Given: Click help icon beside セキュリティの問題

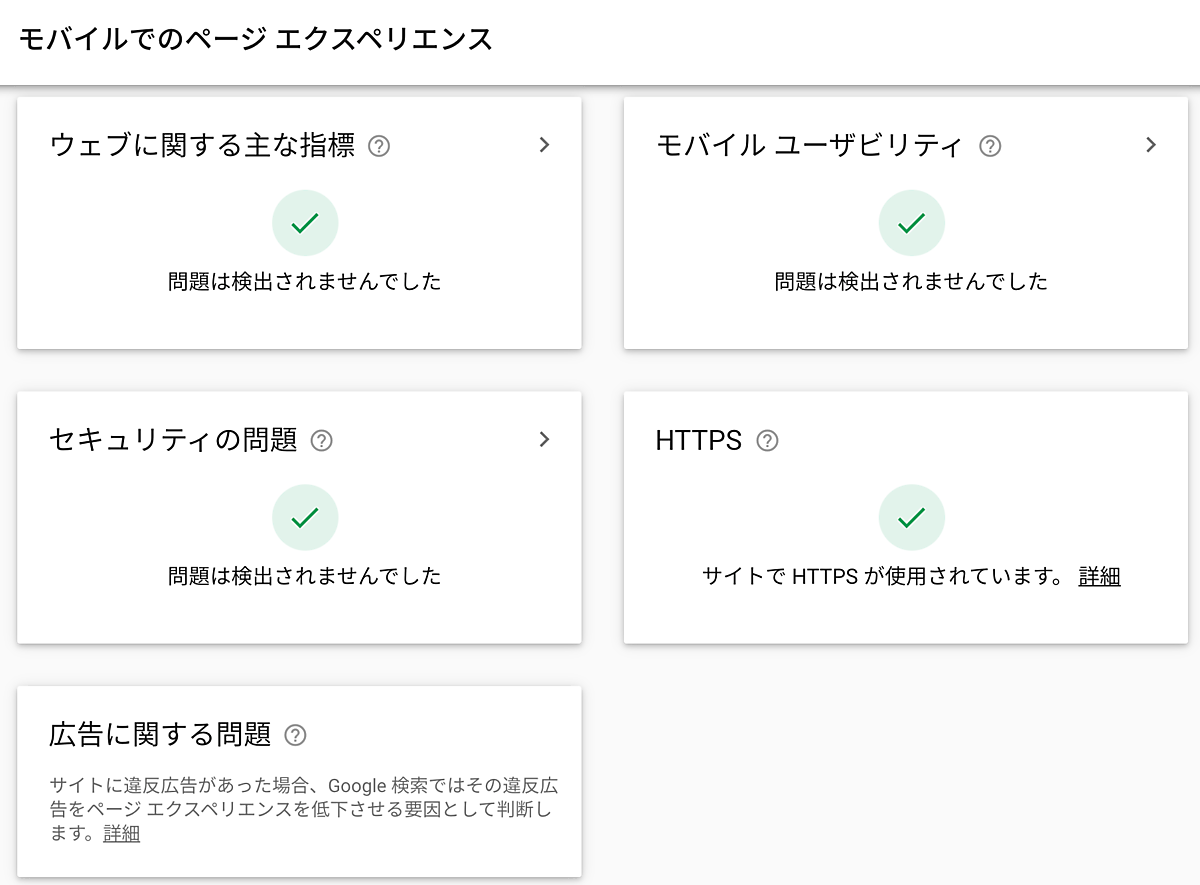Looking at the screenshot, I should pos(321,440).
